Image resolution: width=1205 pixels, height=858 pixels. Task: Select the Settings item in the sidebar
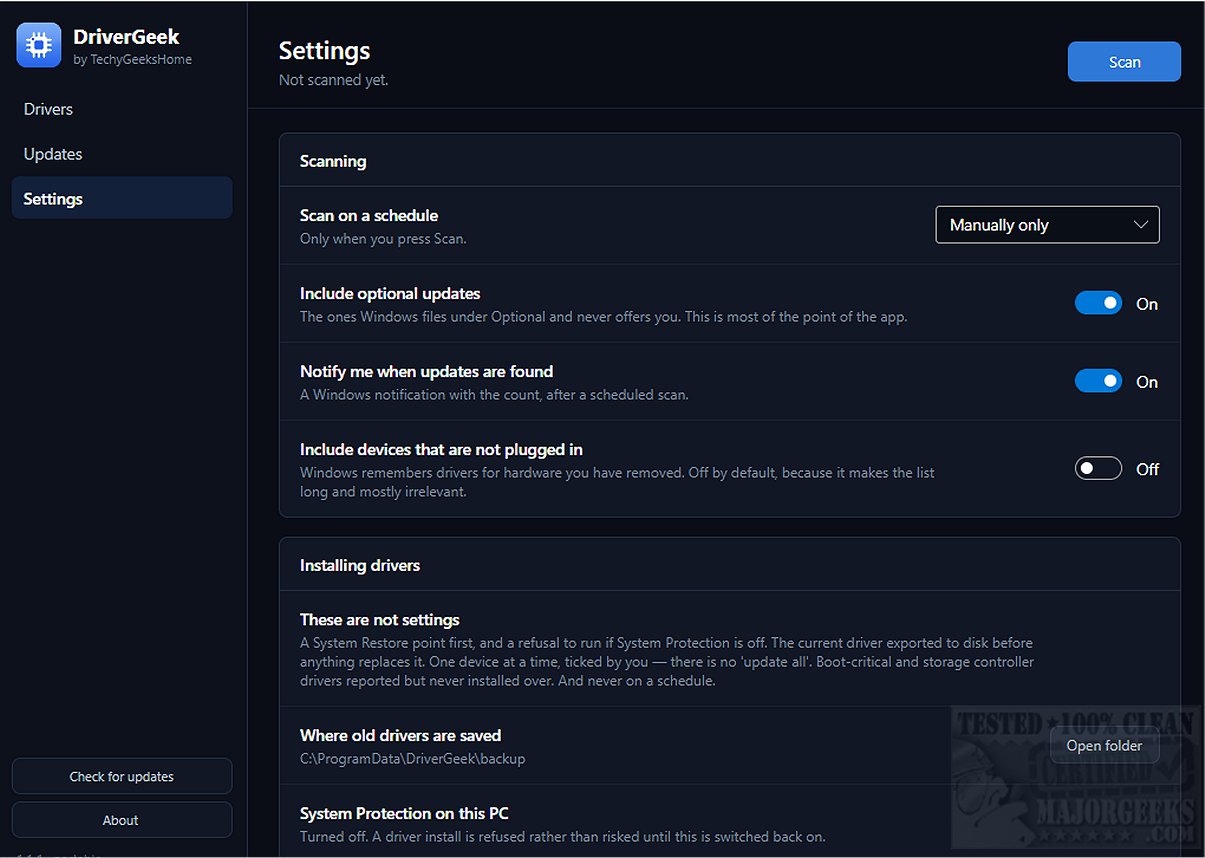tap(122, 199)
